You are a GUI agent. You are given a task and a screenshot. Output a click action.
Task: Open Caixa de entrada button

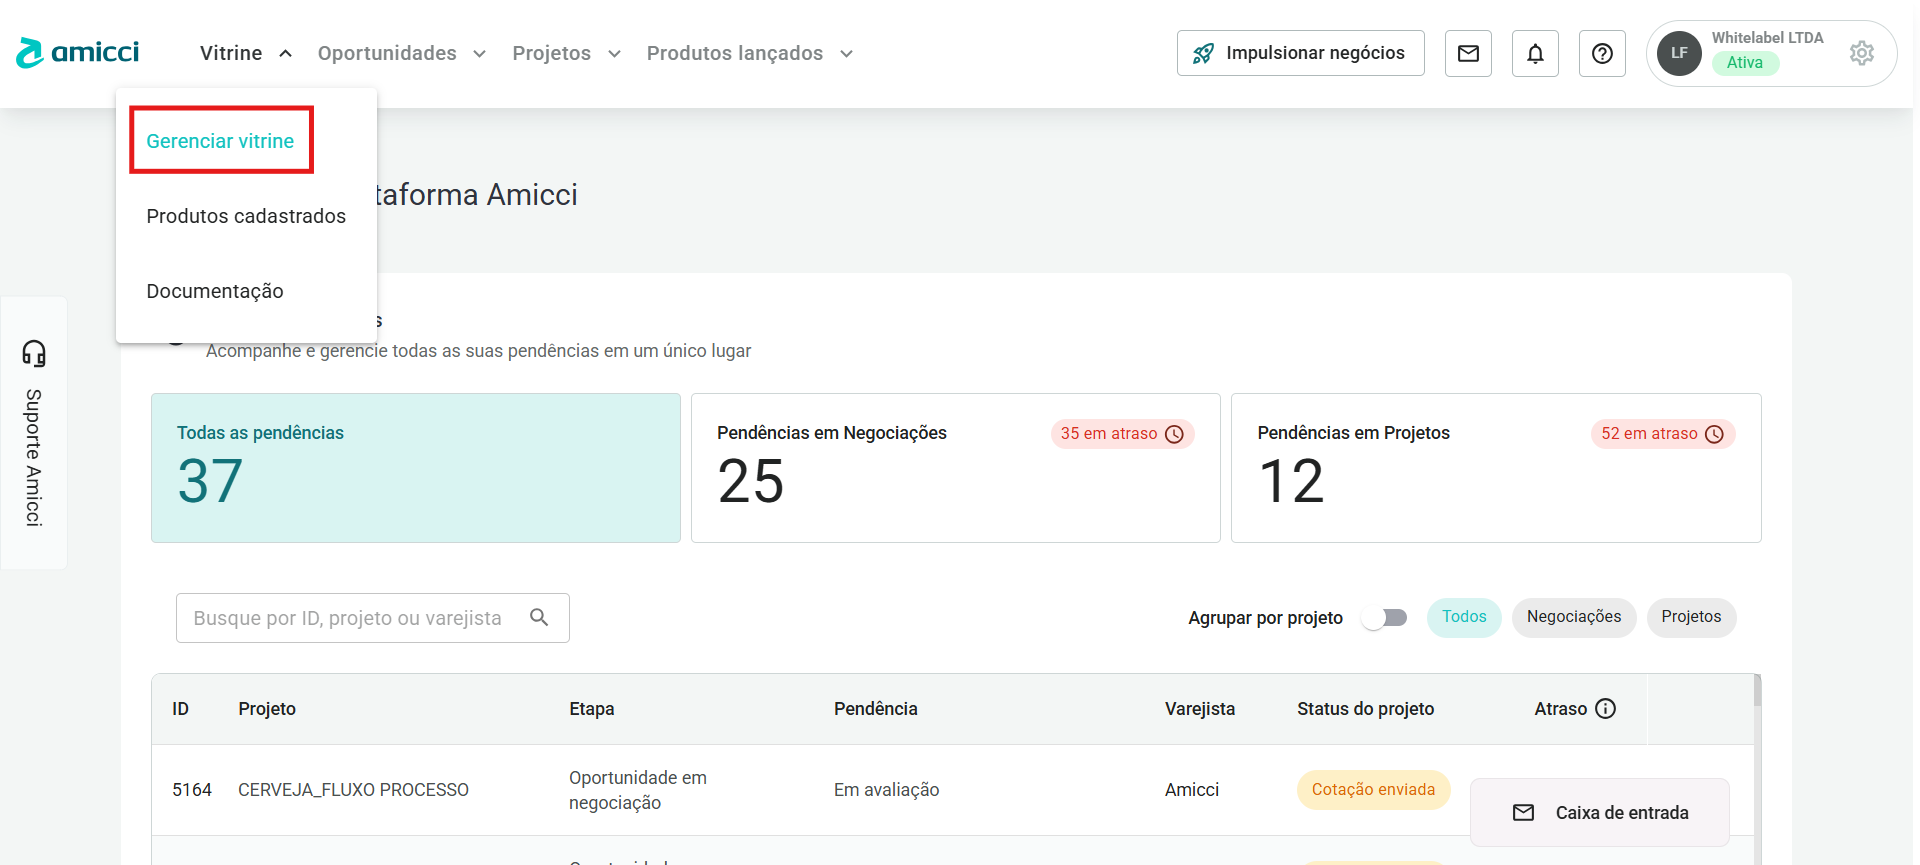[1600, 813]
